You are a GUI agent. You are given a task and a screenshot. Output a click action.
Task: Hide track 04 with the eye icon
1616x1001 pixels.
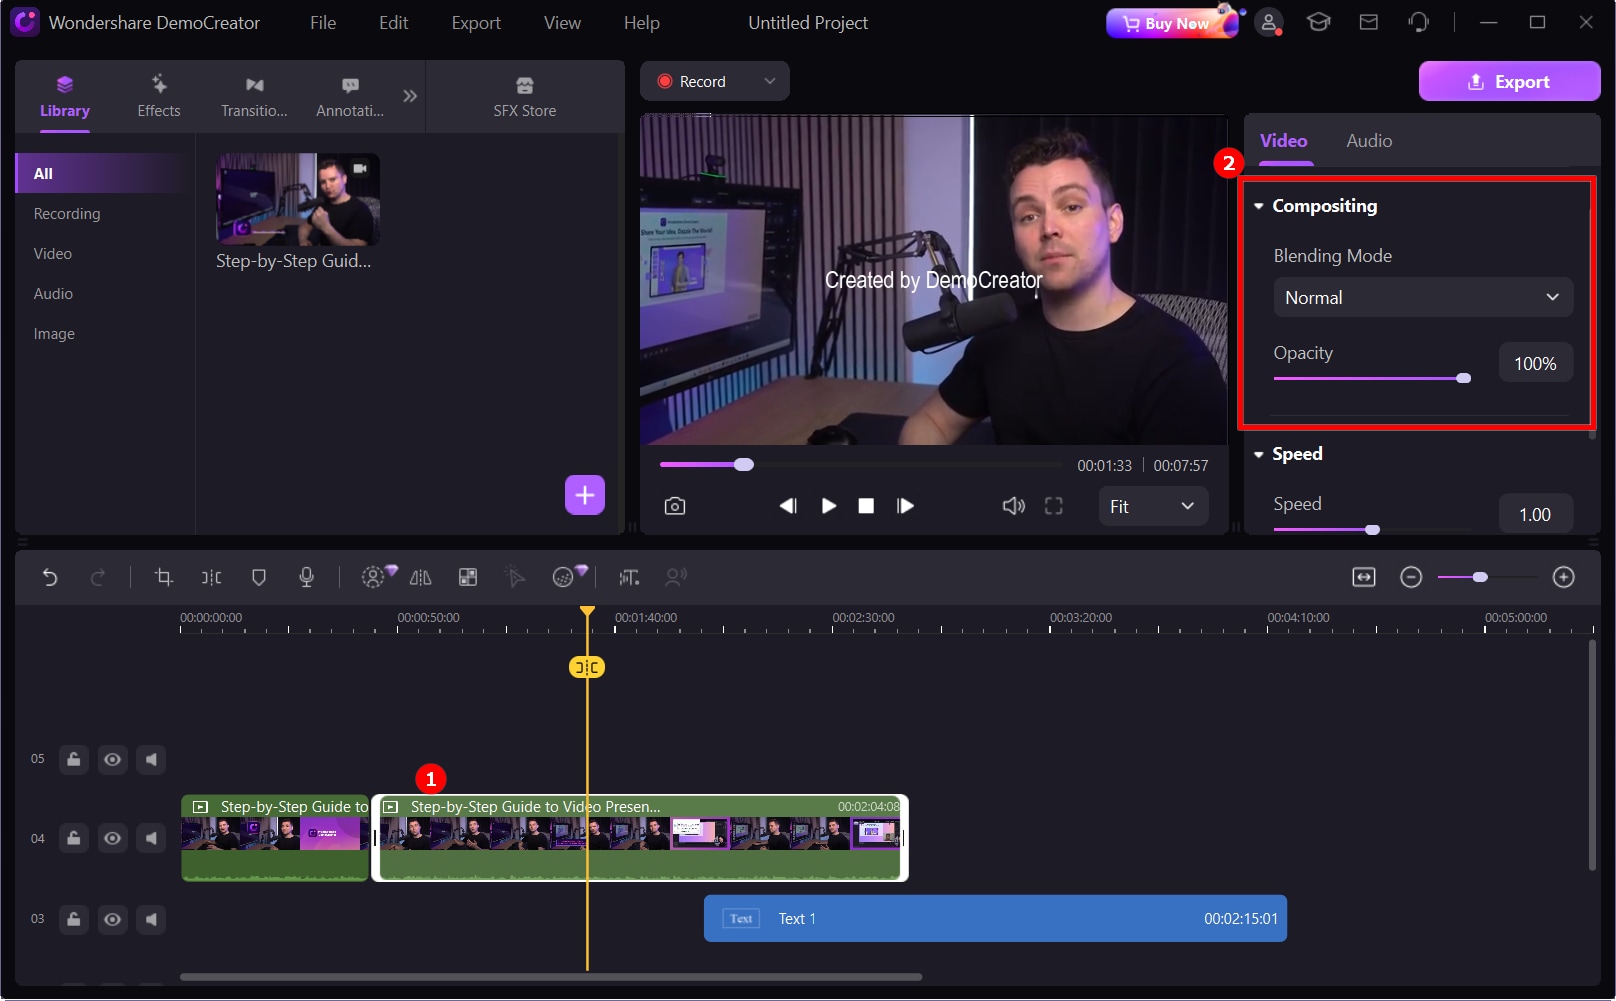[x=113, y=838]
